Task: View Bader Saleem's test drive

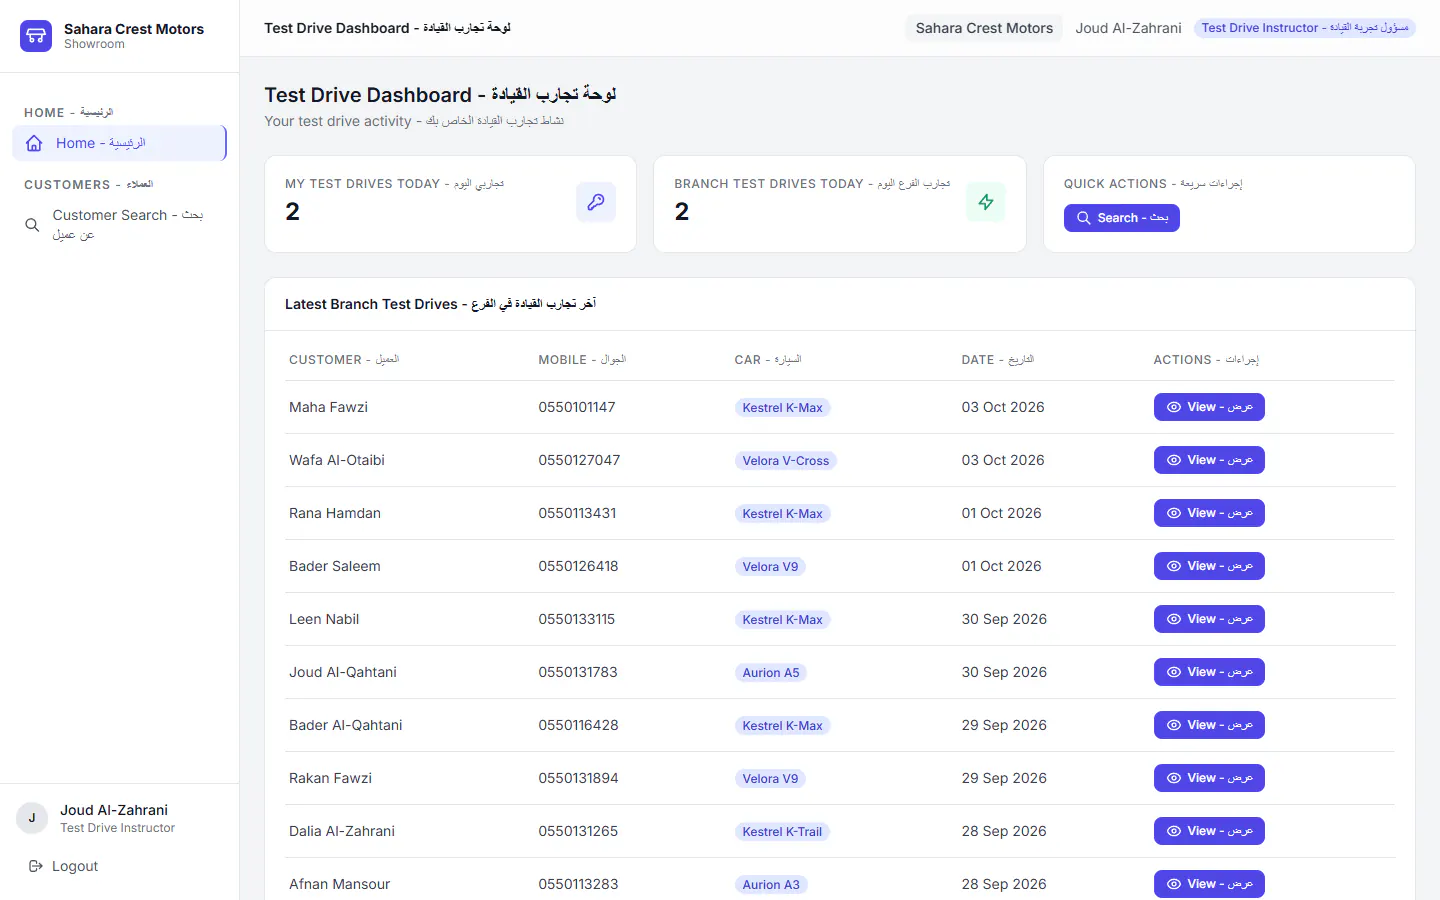Action: (1209, 566)
